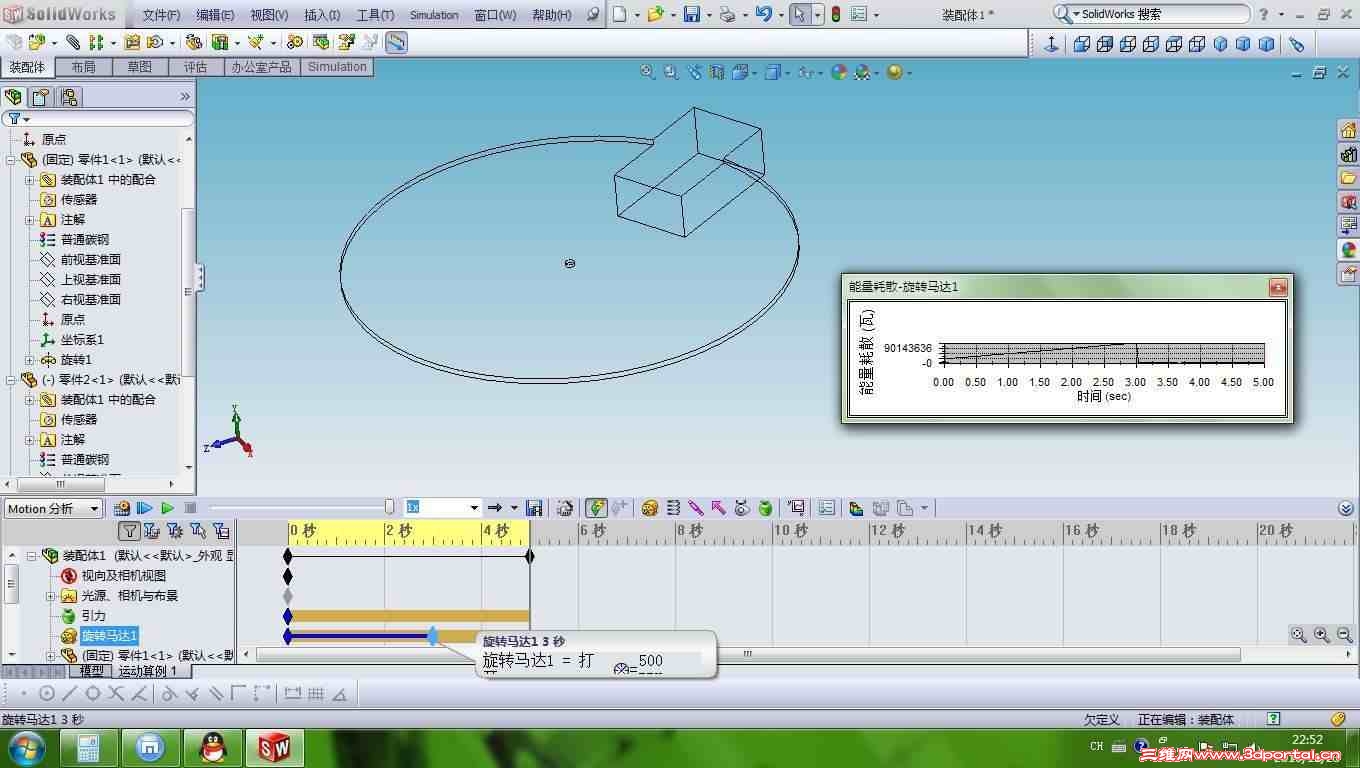
Task: Play the motion study animation
Action: click(167, 508)
